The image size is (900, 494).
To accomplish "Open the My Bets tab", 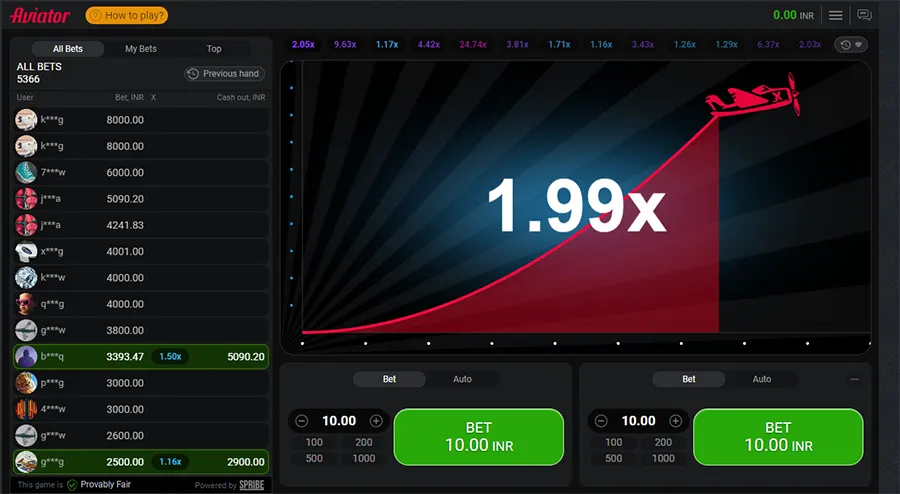I will tap(141, 48).
